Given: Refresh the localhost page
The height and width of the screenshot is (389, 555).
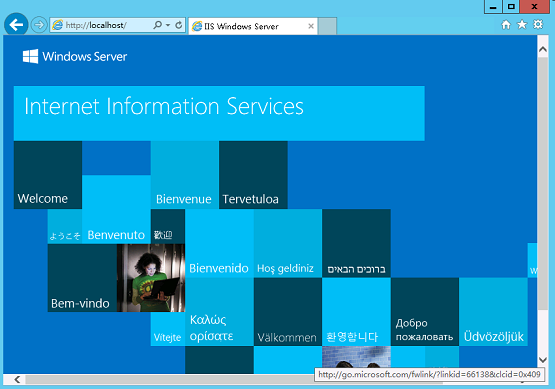Looking at the screenshot, I should [x=179, y=25].
